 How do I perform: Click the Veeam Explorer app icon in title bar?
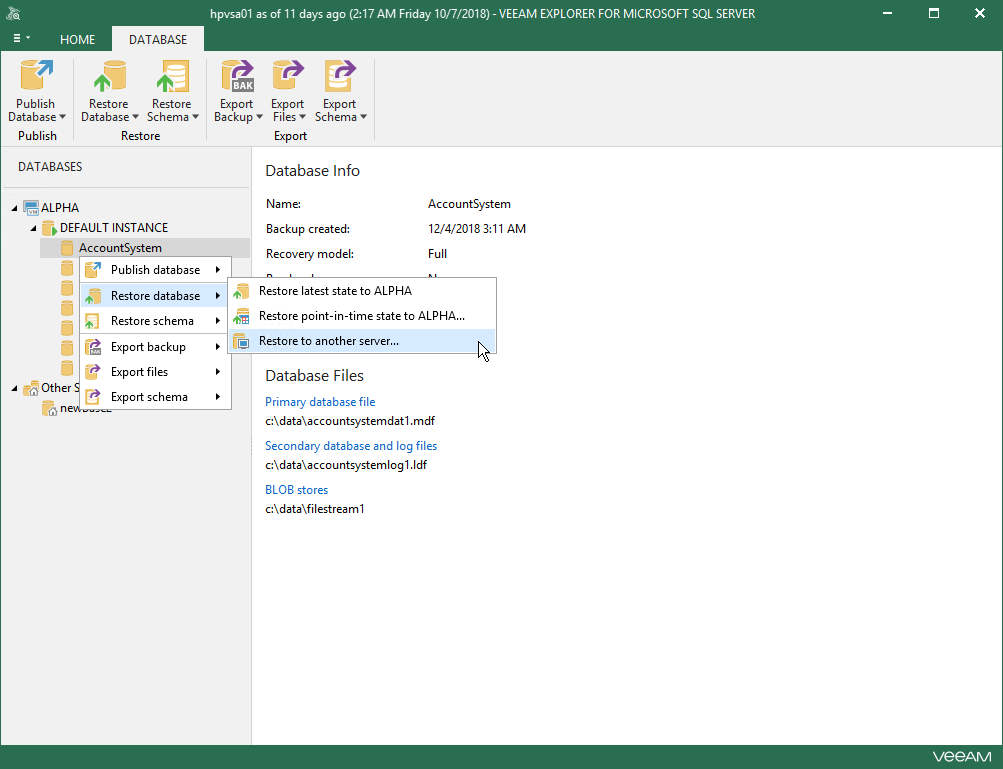tap(13, 13)
